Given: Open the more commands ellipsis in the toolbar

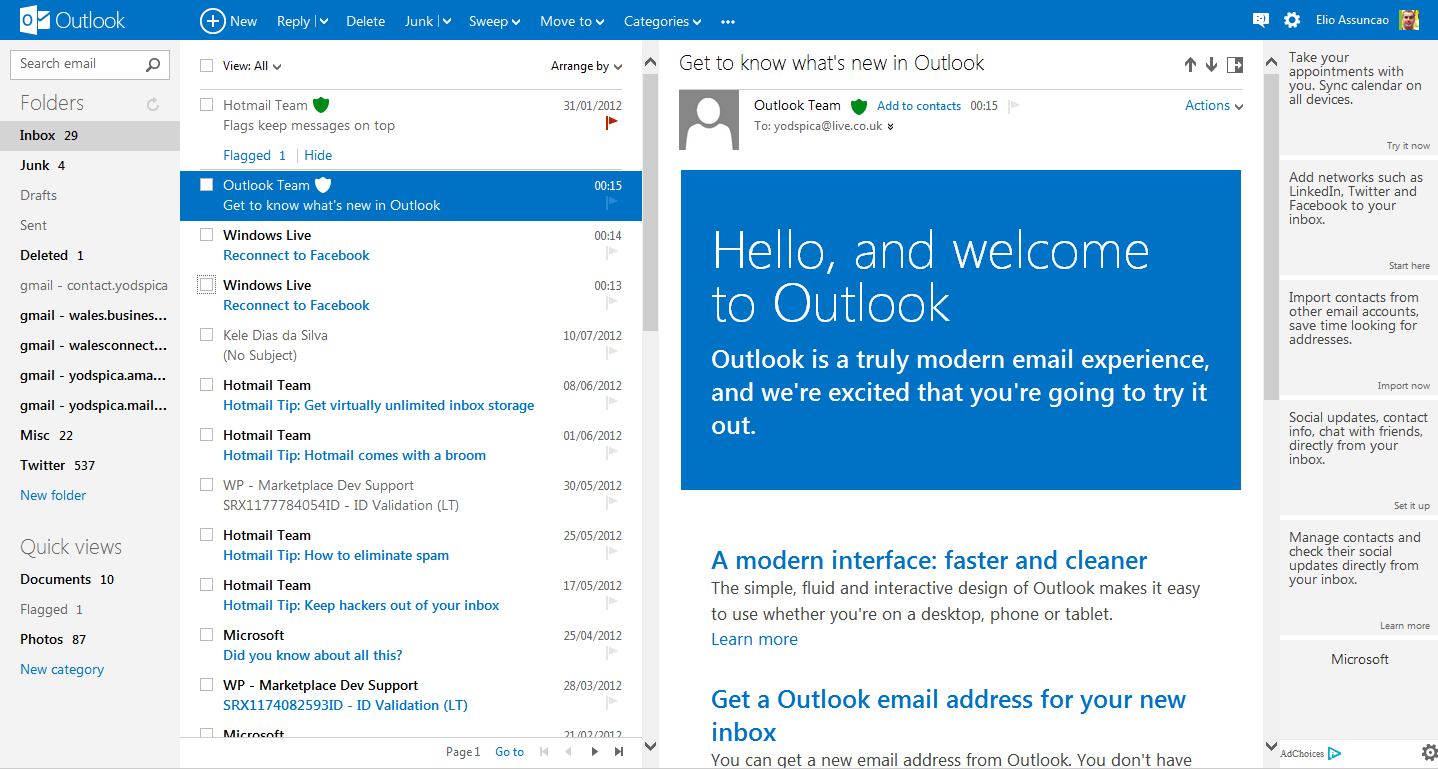Looking at the screenshot, I should coord(728,21).
